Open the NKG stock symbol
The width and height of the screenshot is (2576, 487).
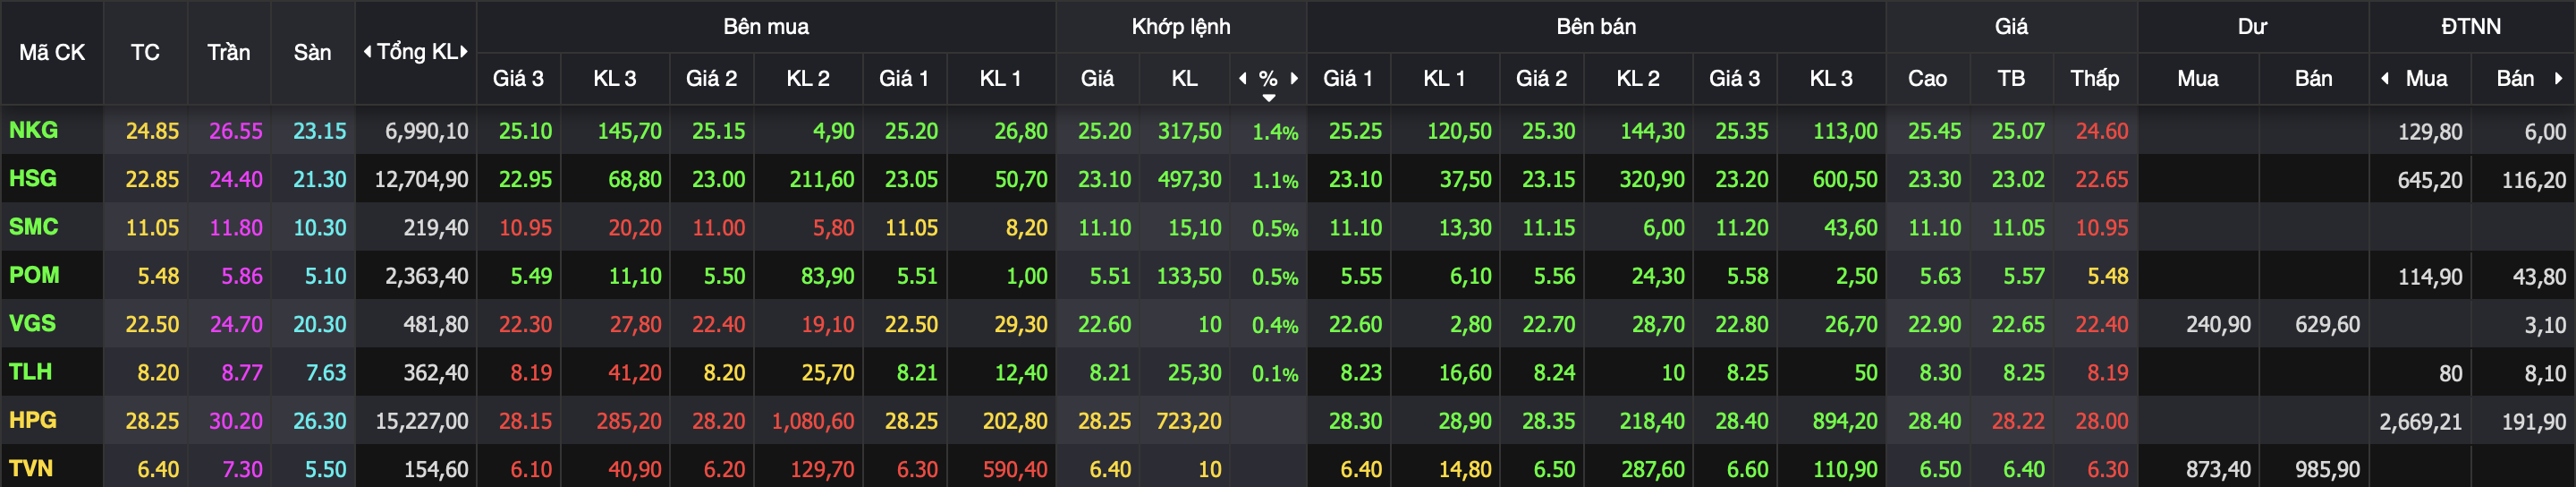[33, 130]
